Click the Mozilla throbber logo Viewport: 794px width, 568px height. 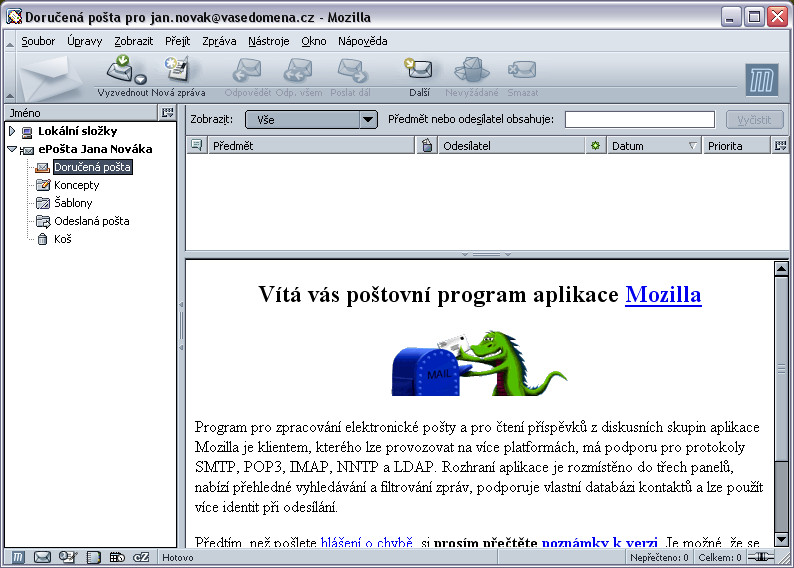coord(762,80)
